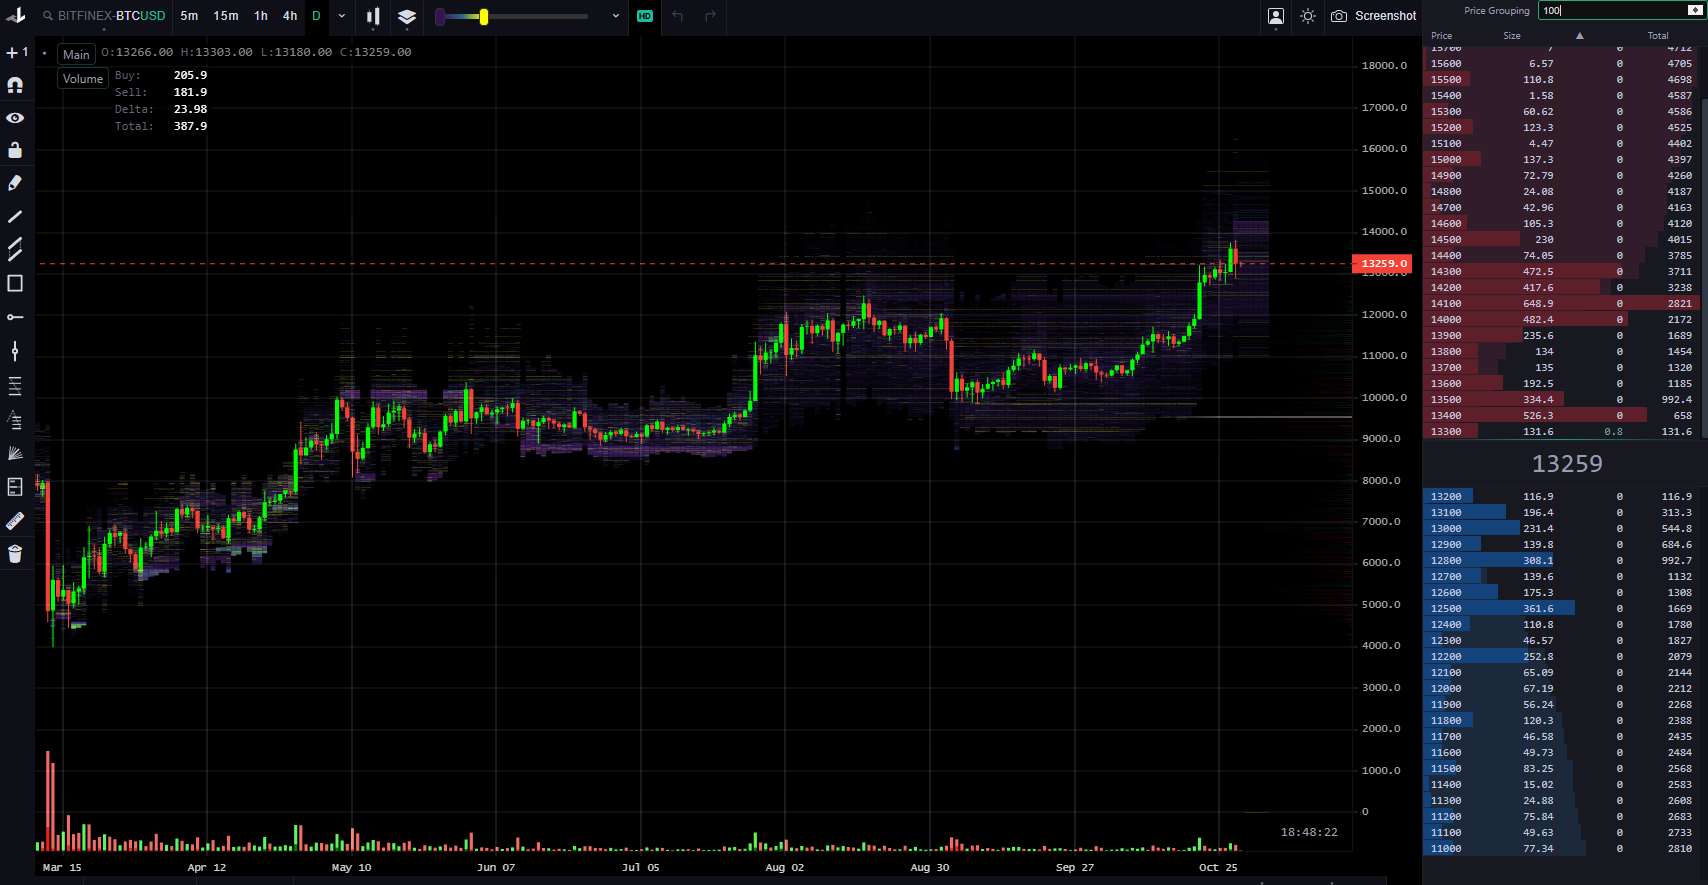This screenshot has width=1708, height=885.
Task: Activate the ruler measure tool
Action: (15, 521)
